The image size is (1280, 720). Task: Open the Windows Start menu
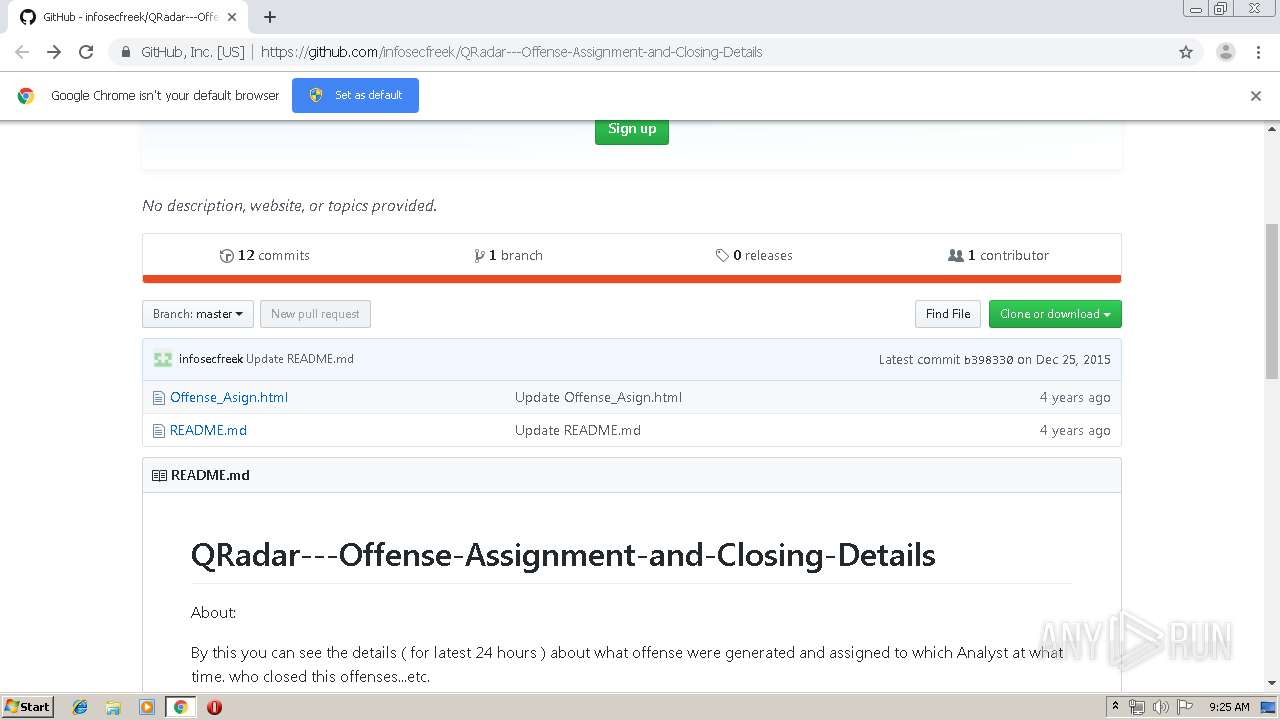tap(28, 706)
